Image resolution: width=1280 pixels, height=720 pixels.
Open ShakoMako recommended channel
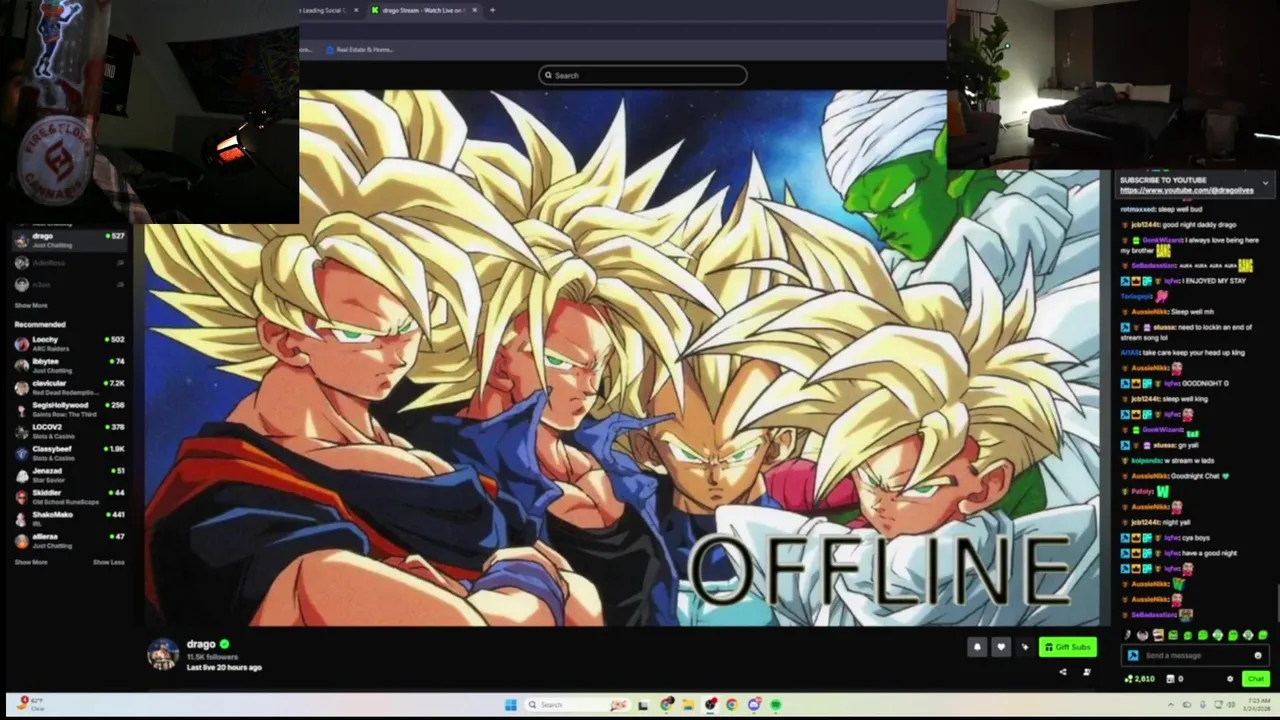[x=70, y=518]
